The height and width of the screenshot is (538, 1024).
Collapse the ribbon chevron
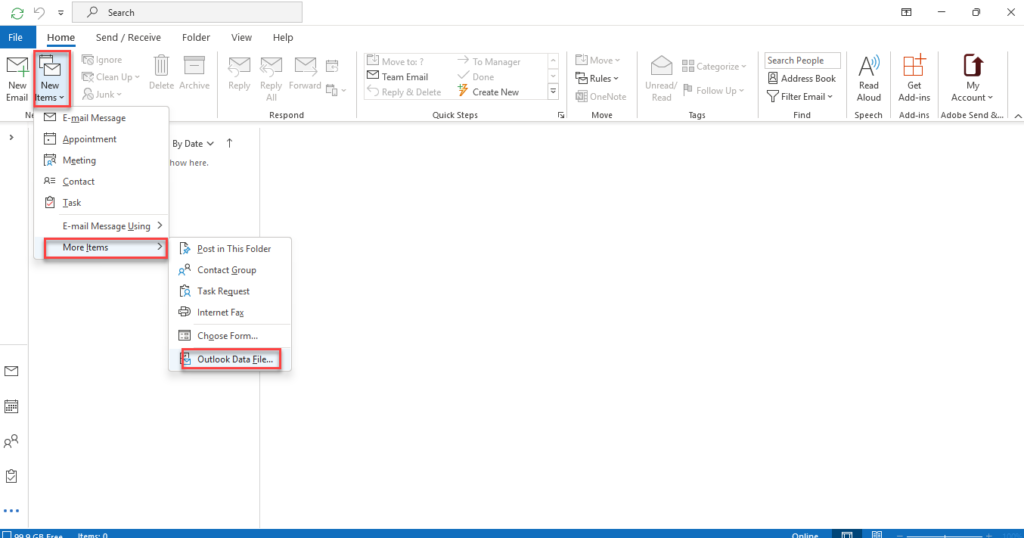click(x=1017, y=116)
